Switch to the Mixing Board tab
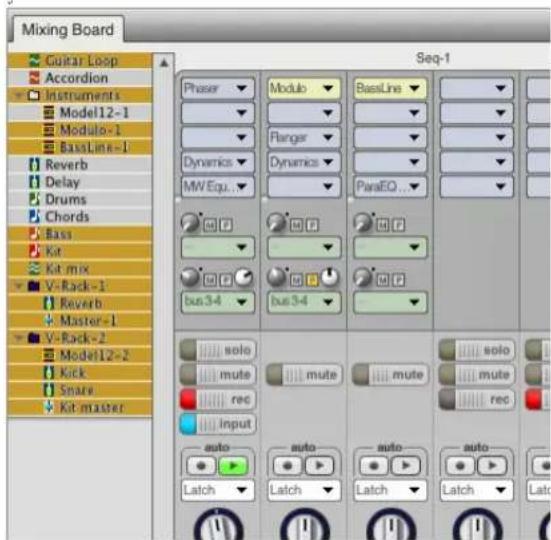The image size is (551, 540). click(x=68, y=30)
